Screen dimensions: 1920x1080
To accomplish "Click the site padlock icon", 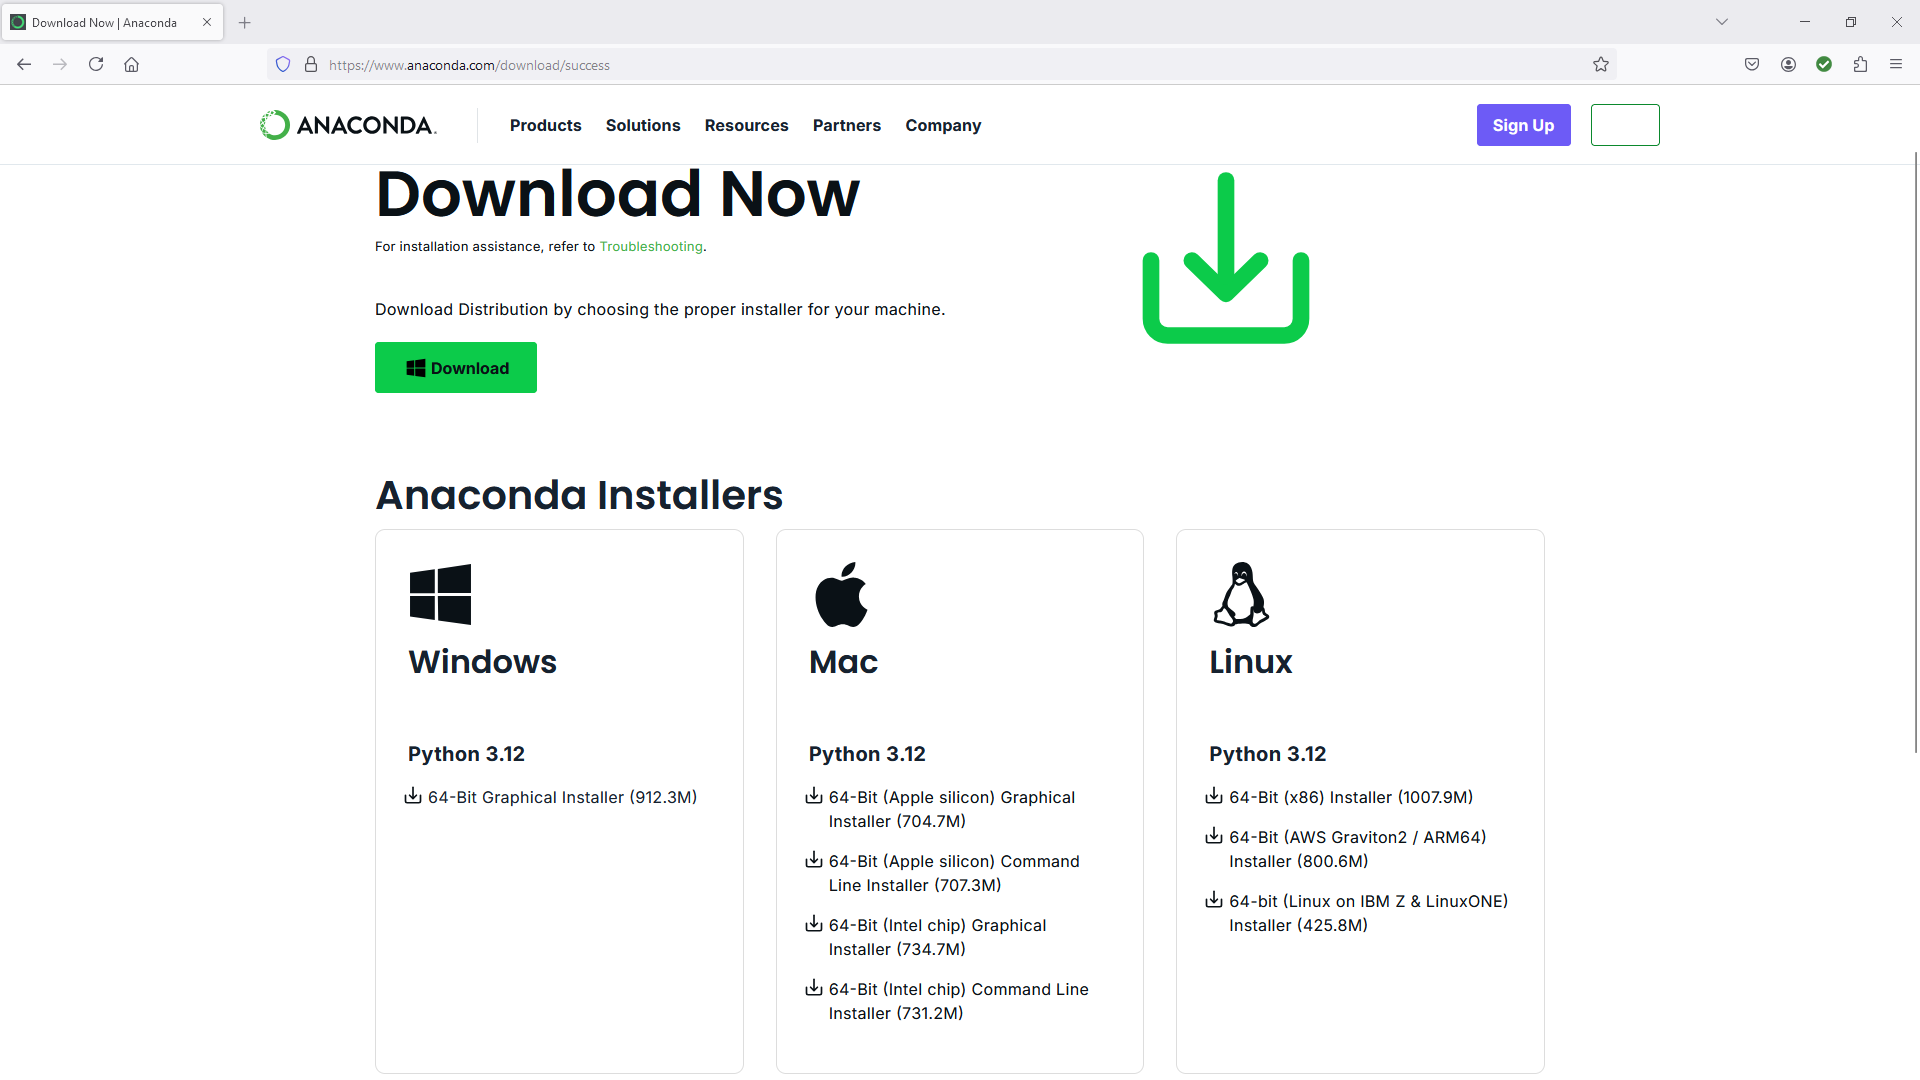I will coord(311,65).
